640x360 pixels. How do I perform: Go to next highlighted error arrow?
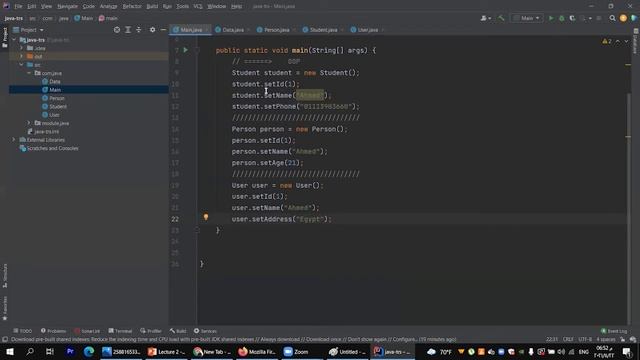point(626,41)
